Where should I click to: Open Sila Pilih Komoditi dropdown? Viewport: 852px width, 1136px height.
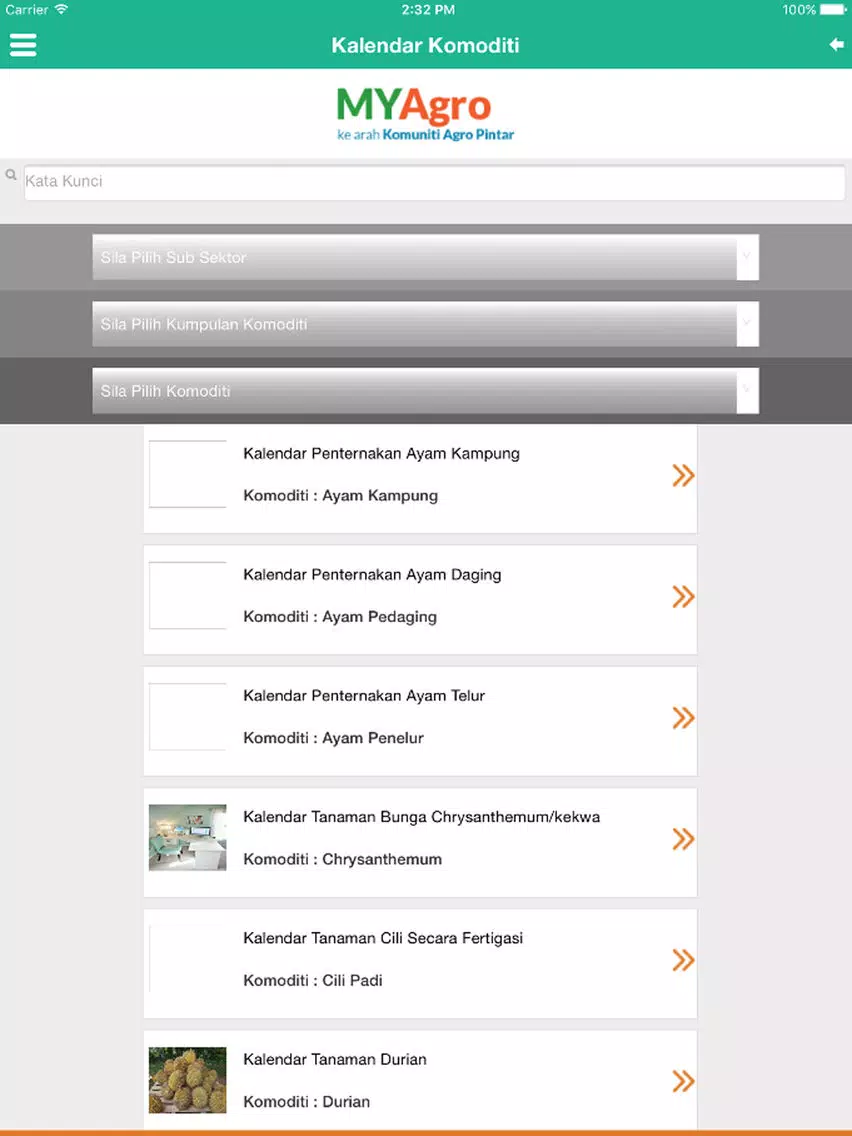click(425, 390)
